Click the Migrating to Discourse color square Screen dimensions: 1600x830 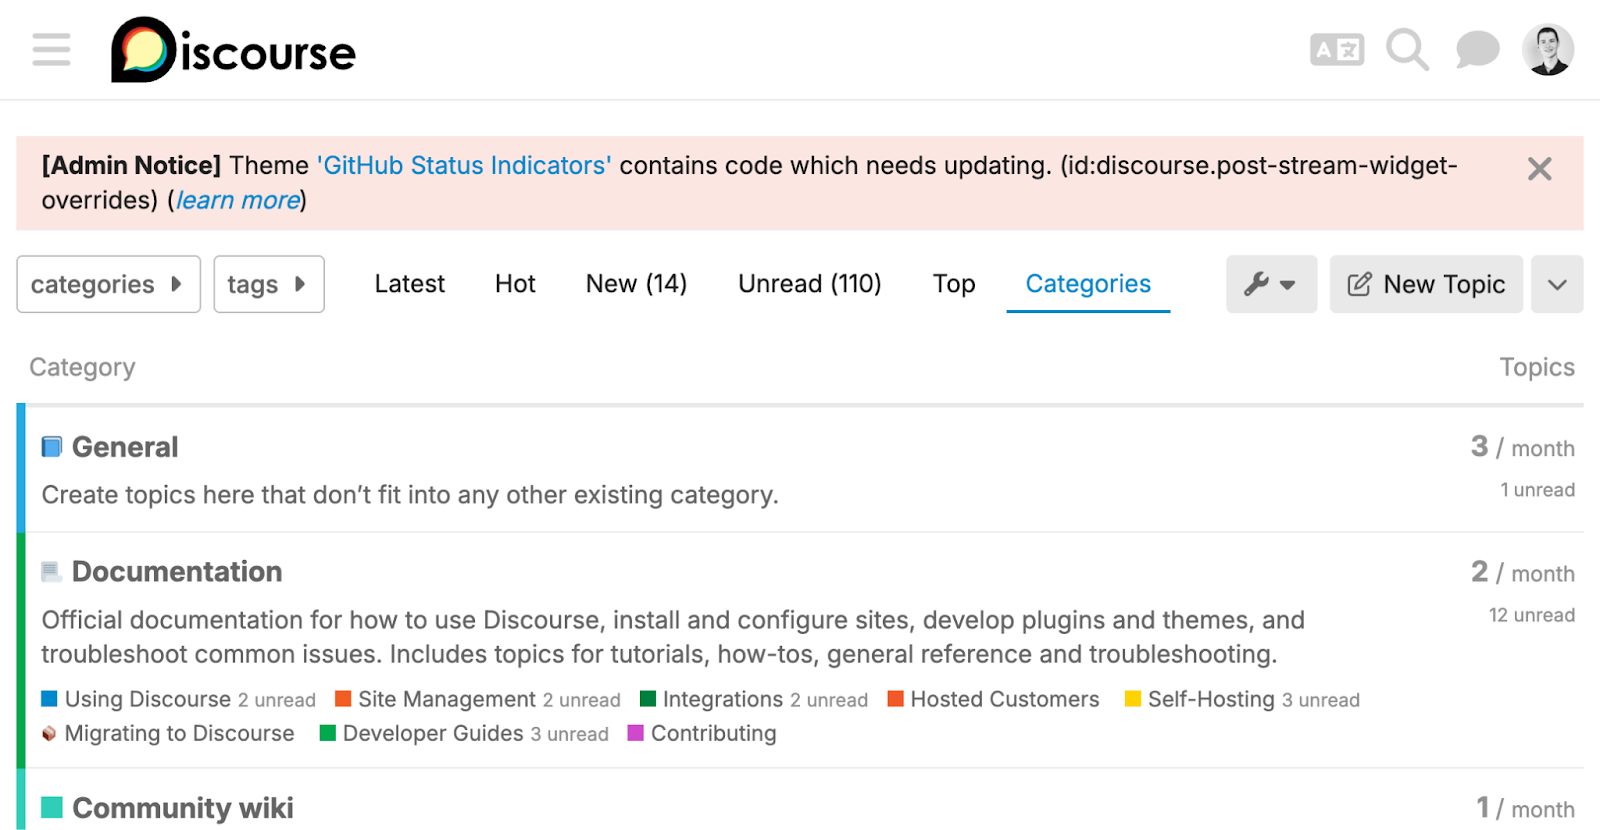tap(48, 733)
